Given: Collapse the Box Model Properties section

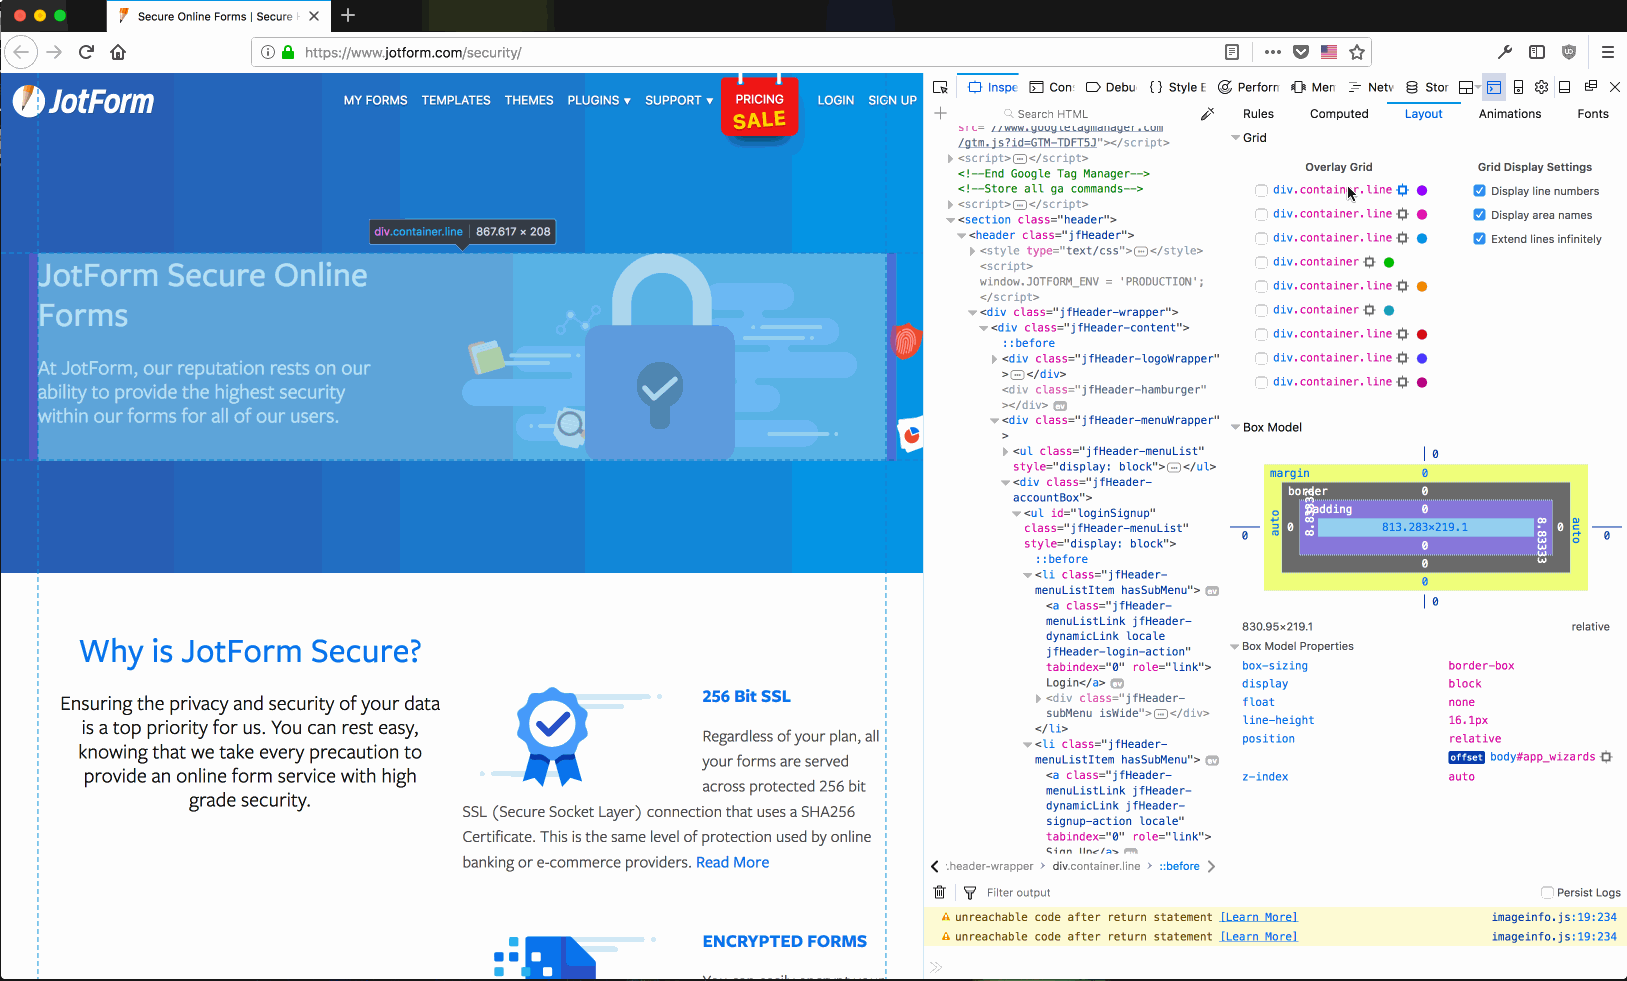Looking at the screenshot, I should coord(1235,646).
